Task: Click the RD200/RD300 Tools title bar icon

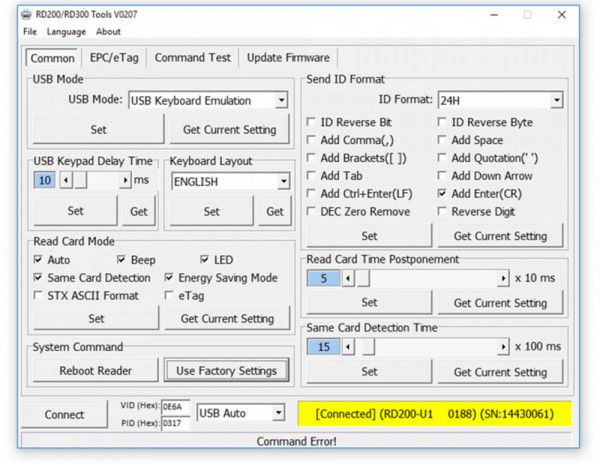Action: click(28, 15)
